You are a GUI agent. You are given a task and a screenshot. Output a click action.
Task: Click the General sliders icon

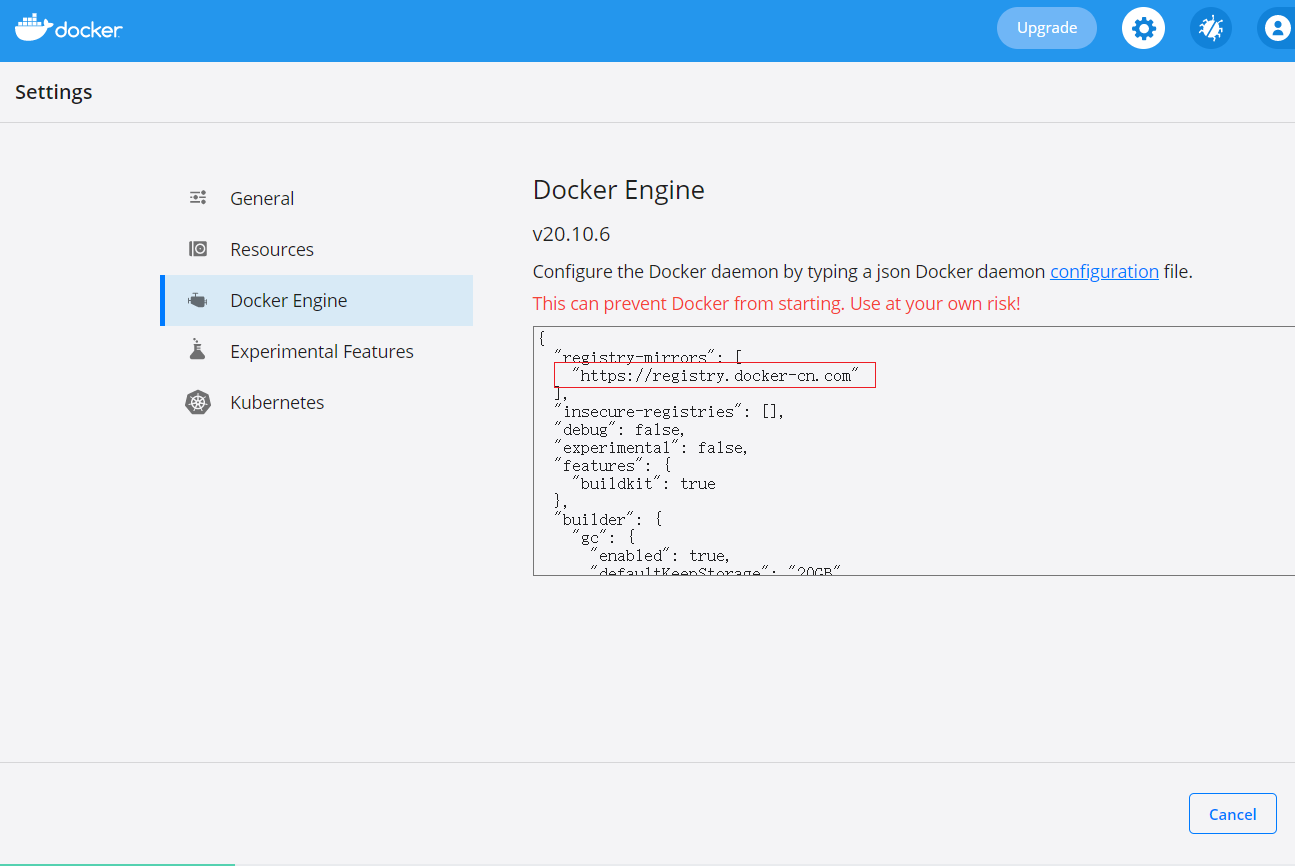click(x=198, y=198)
